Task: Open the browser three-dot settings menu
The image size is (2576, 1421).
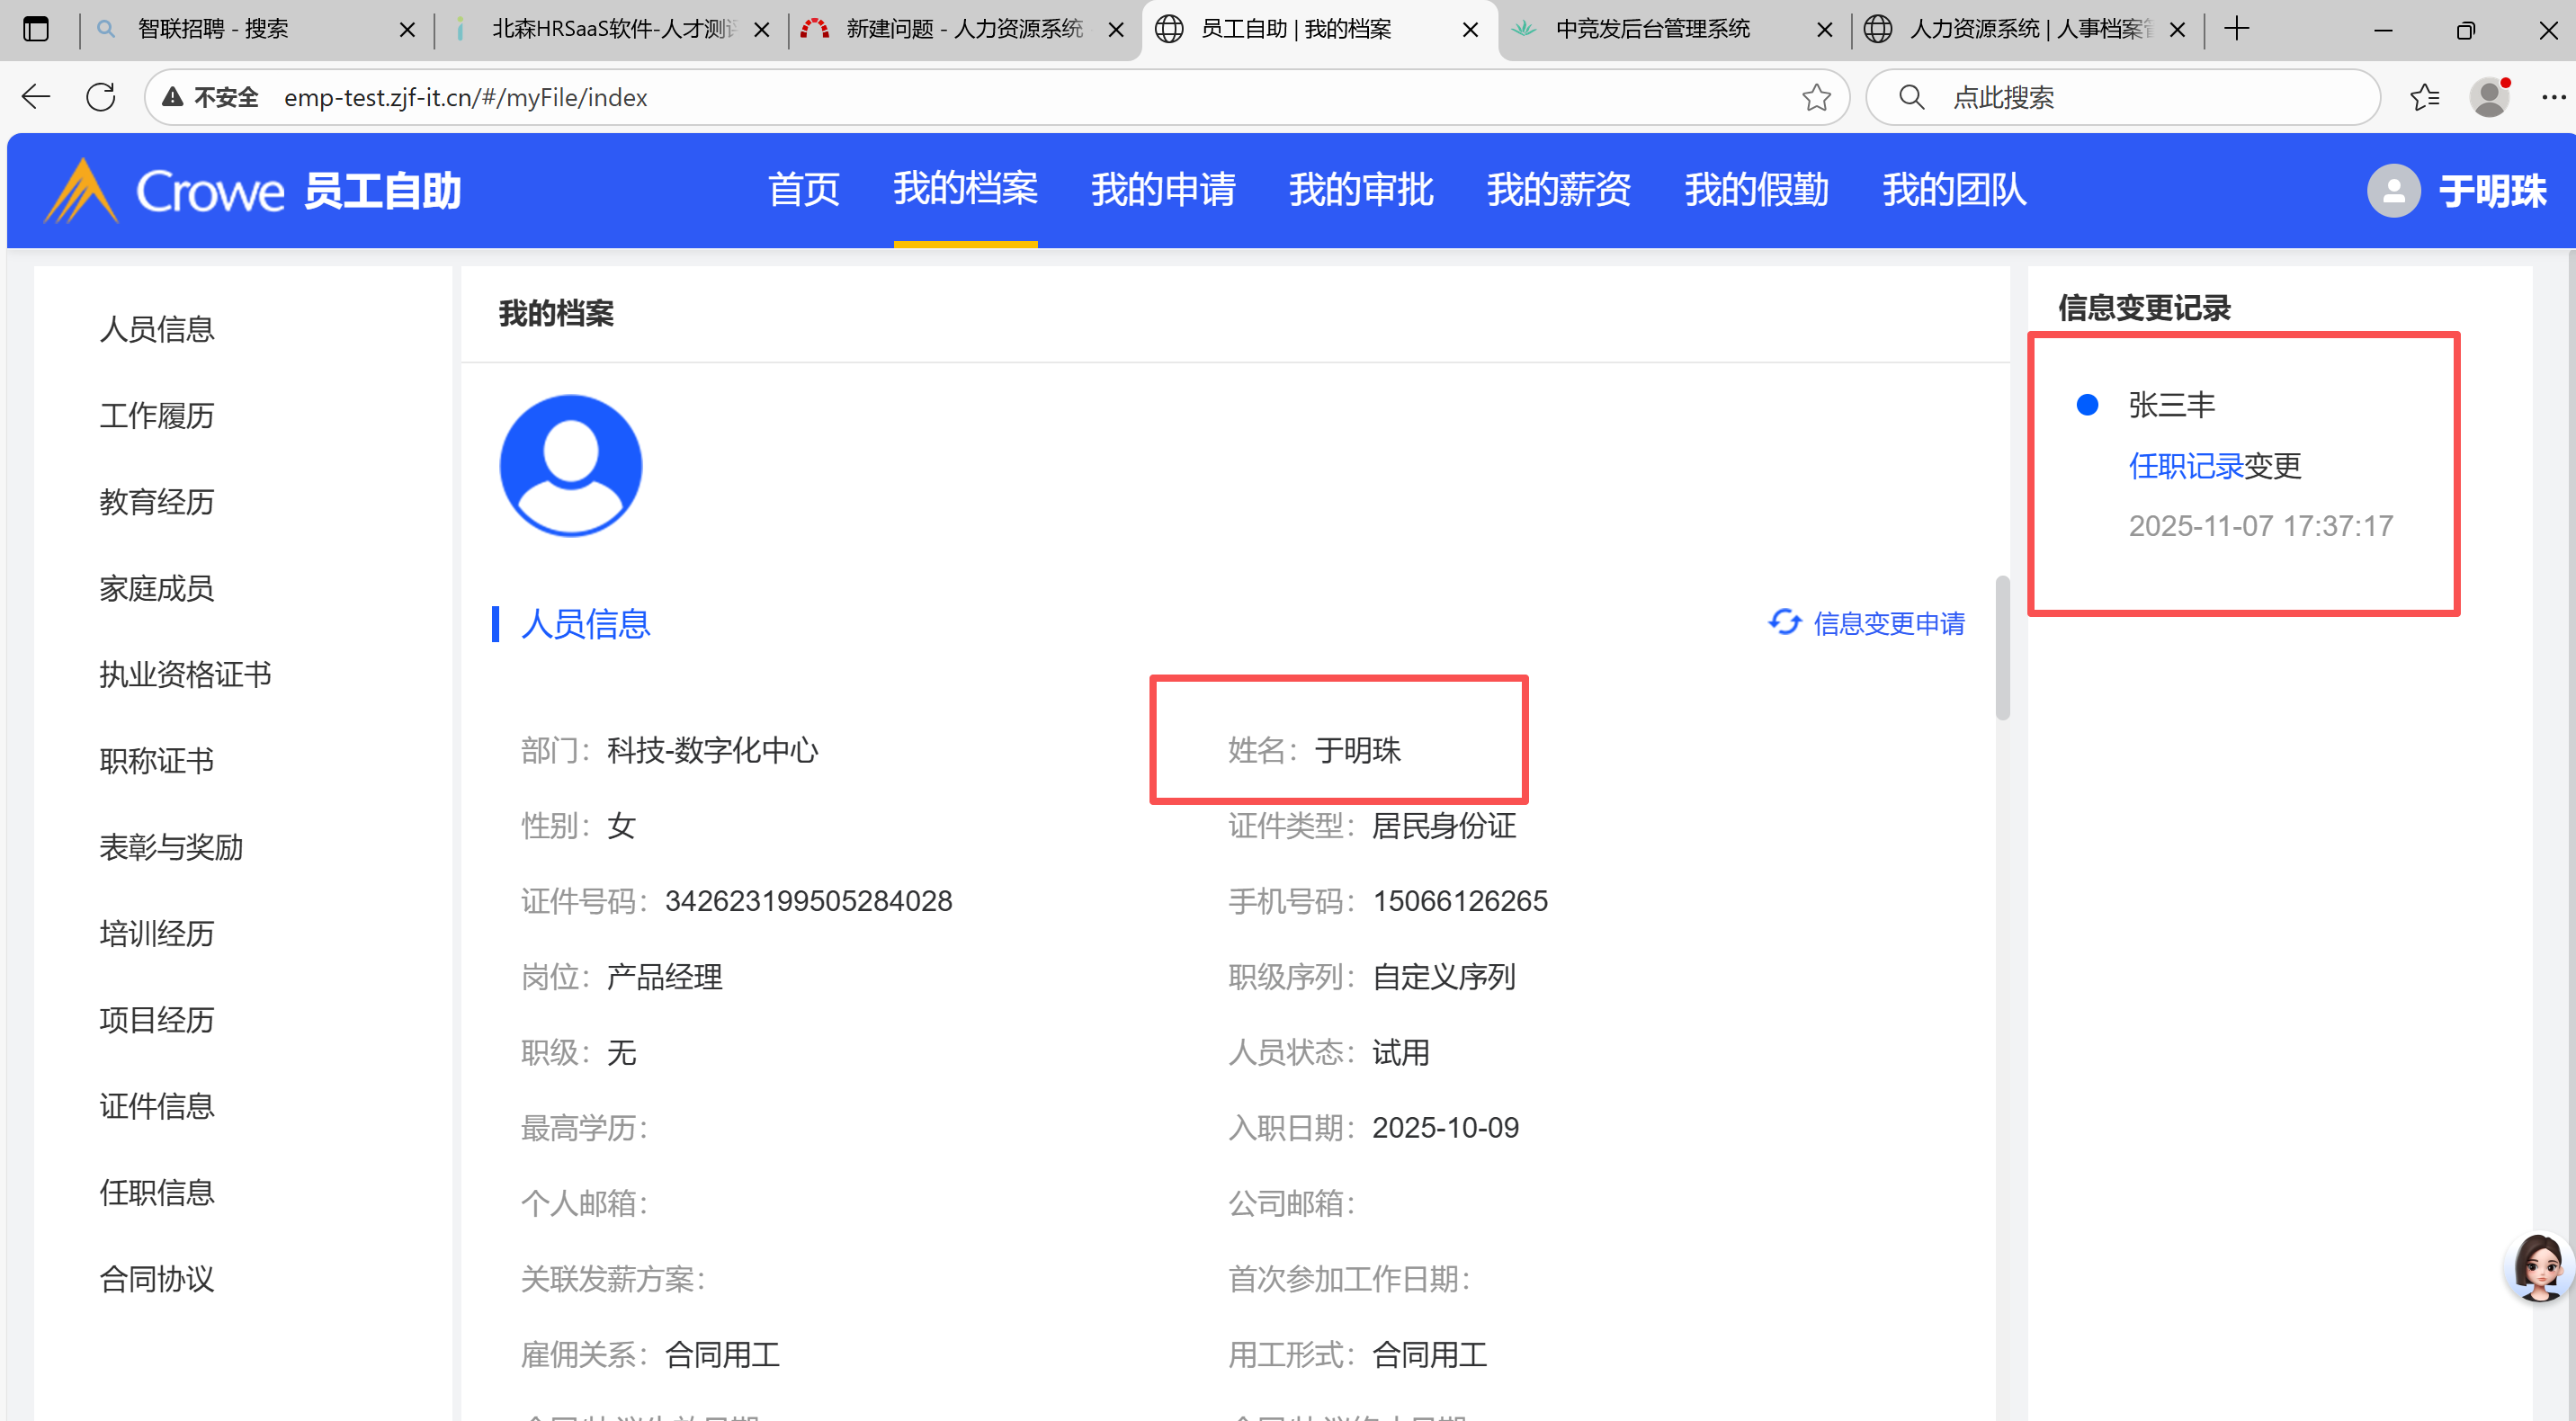Action: [2553, 97]
